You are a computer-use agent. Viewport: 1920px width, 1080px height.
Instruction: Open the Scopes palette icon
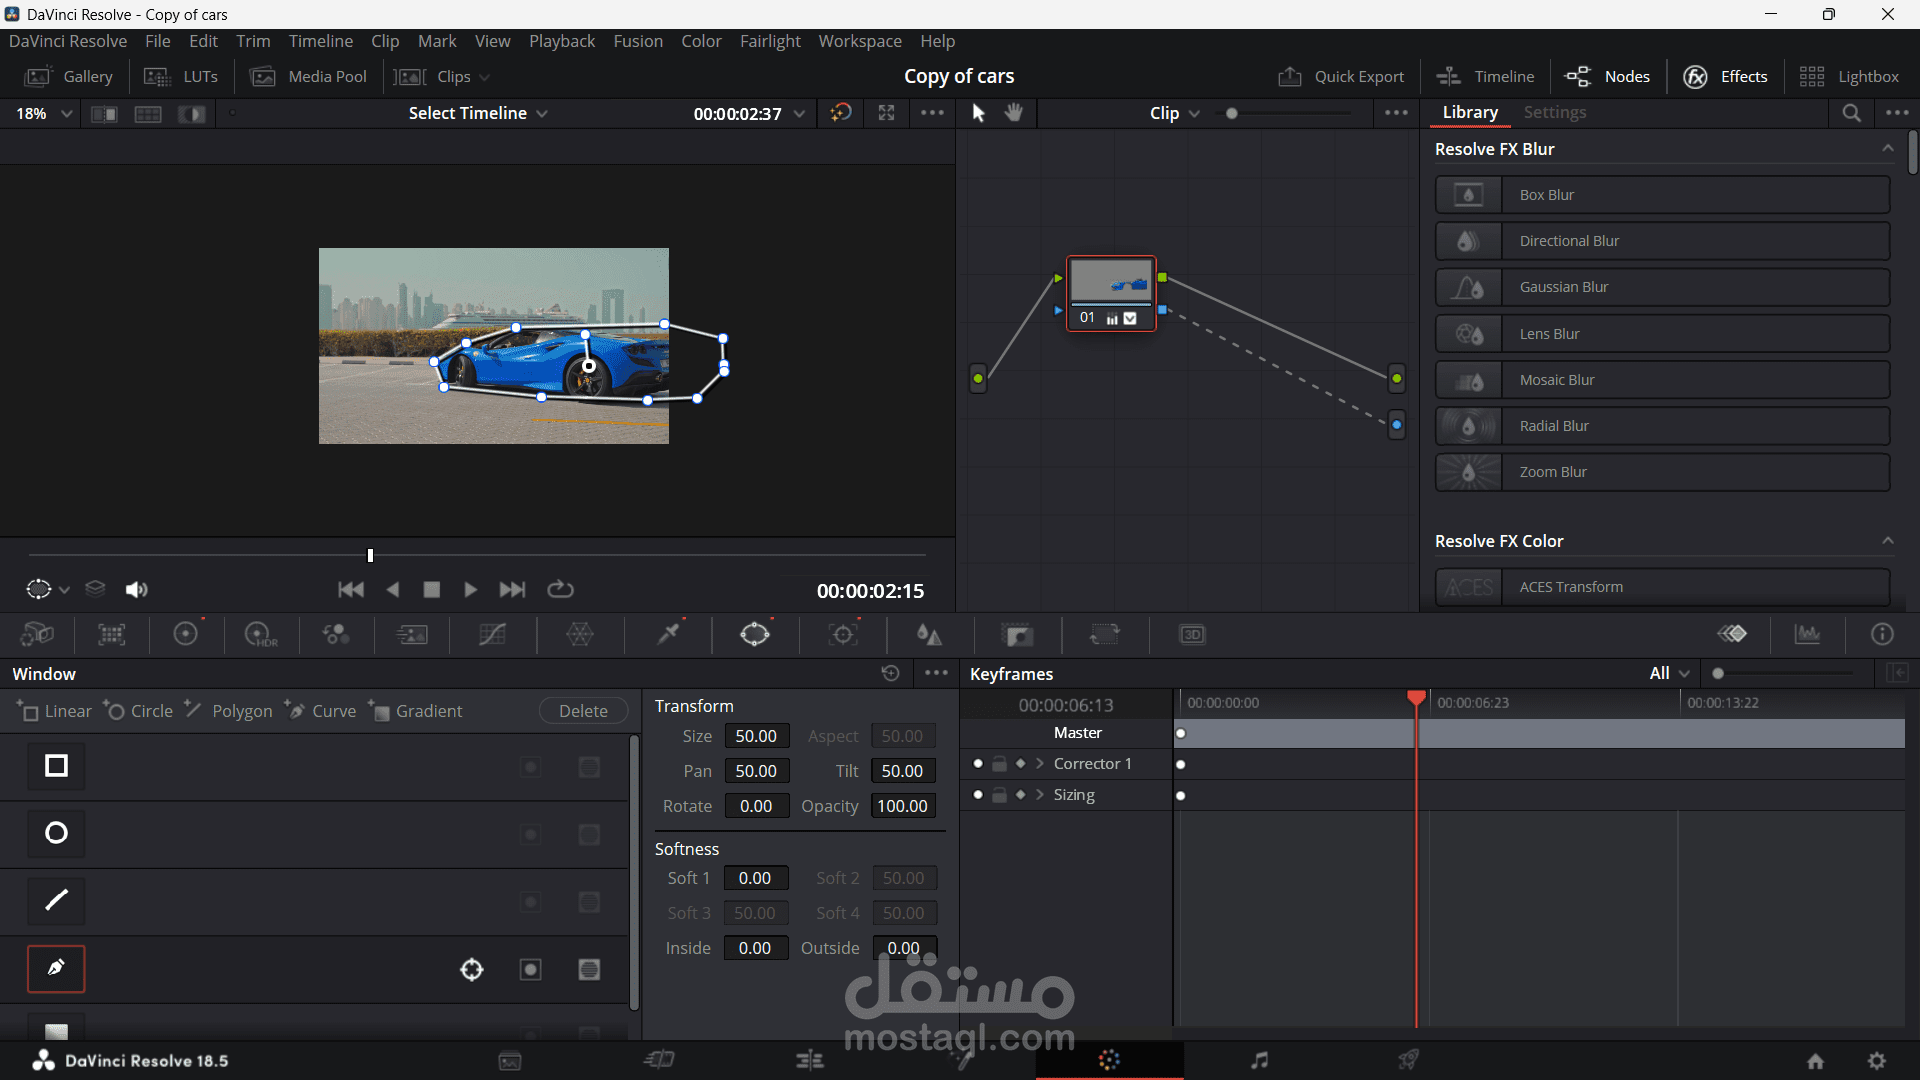(1807, 634)
